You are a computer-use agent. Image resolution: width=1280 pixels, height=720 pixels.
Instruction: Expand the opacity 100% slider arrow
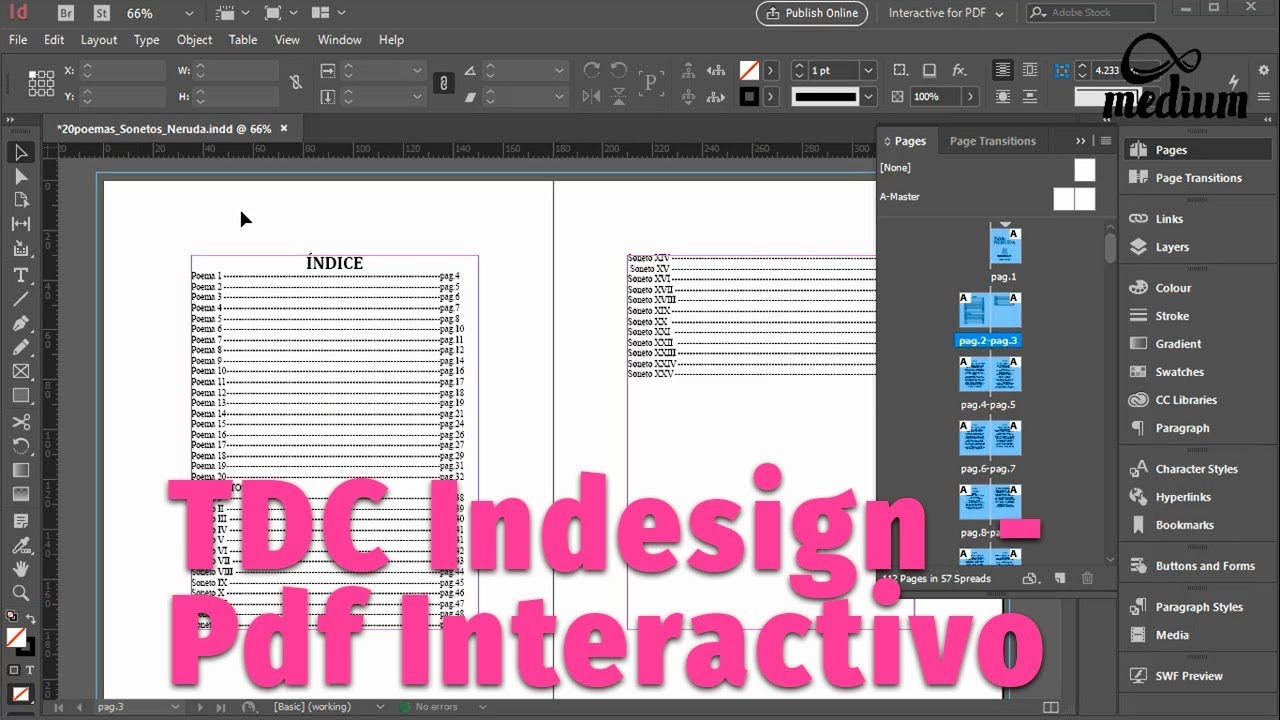[970, 97]
